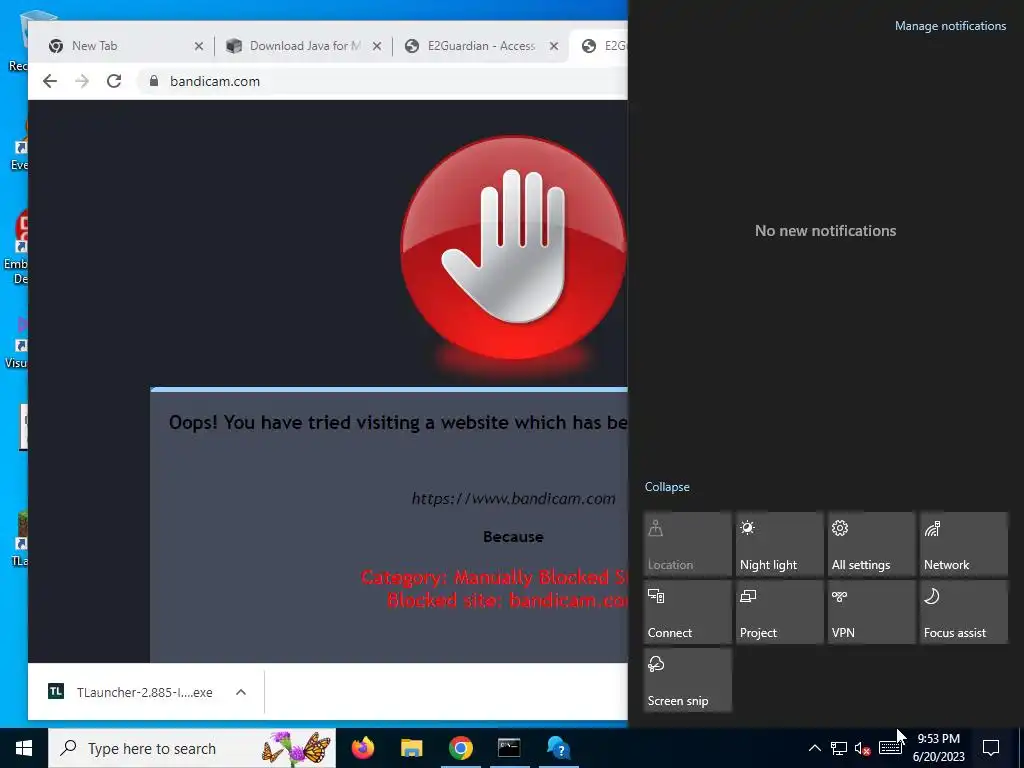Click the Chrome forward arrow
This screenshot has width=1024, height=768.
pos(82,81)
